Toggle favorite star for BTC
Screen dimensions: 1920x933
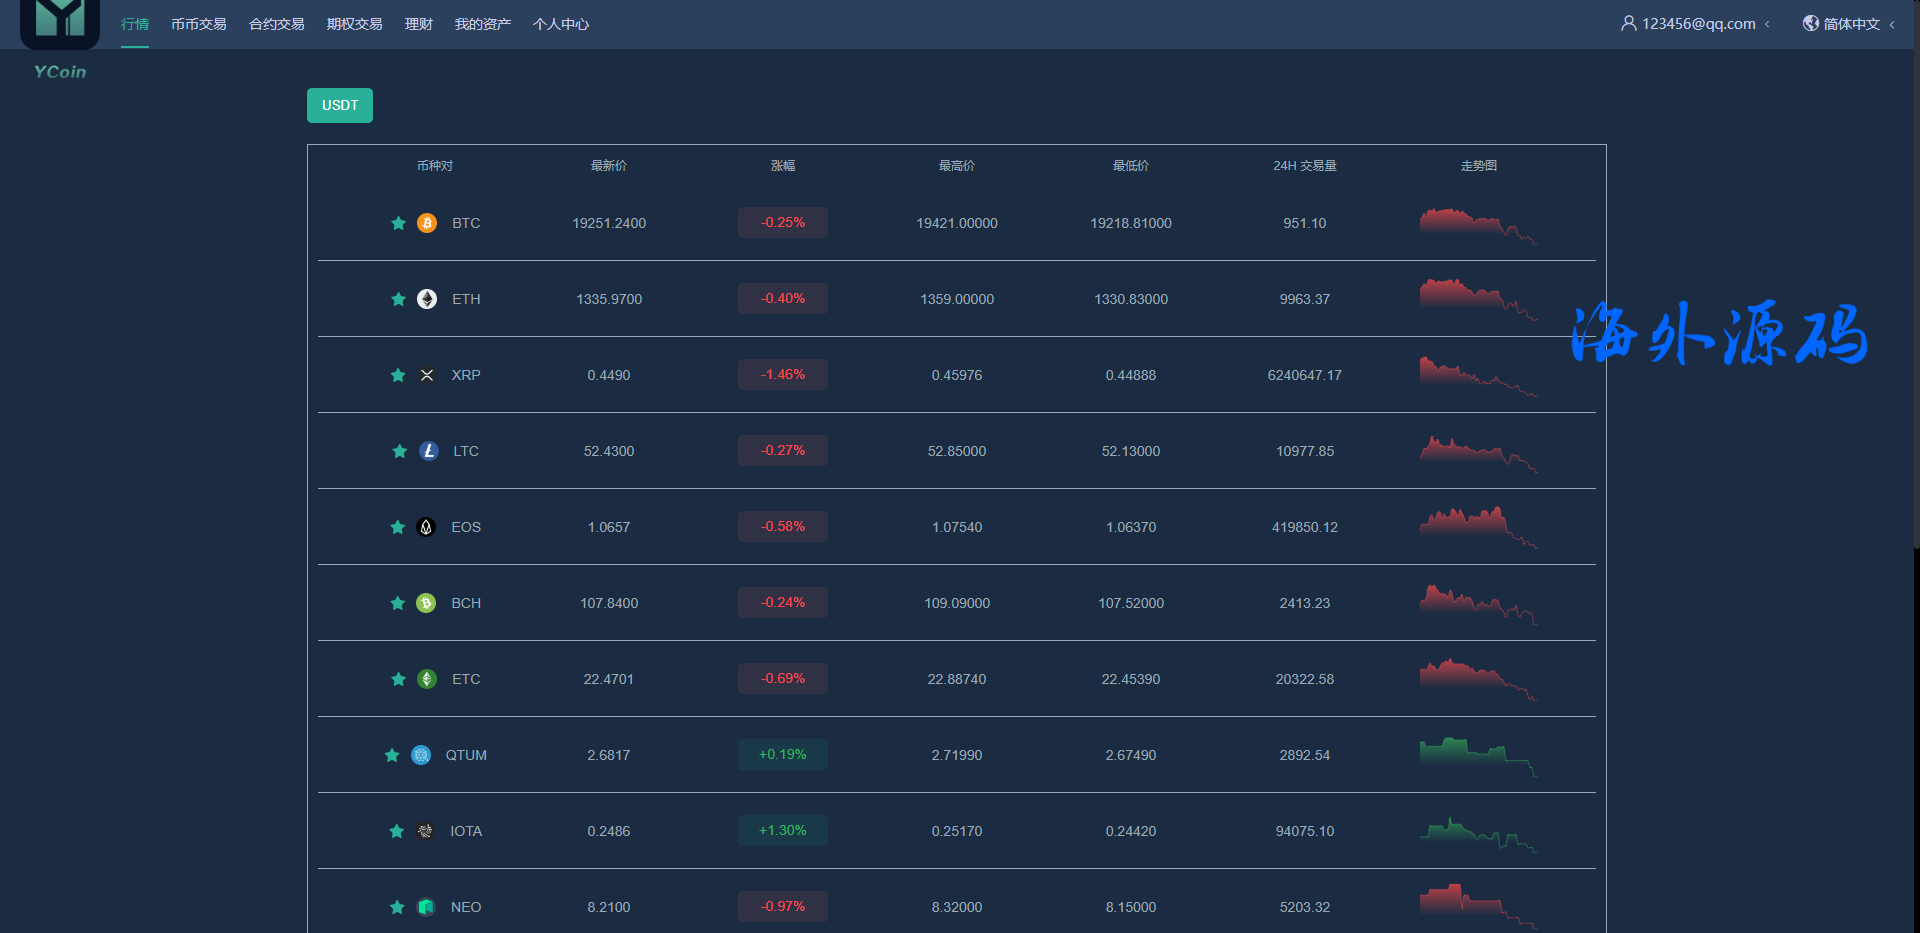click(398, 223)
